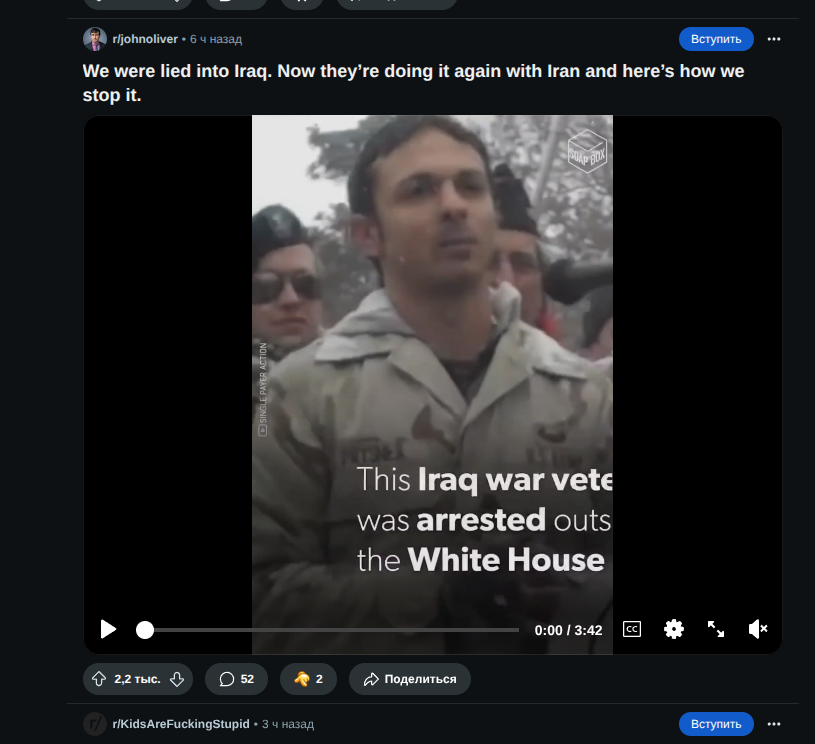
Task: Join r/johnoliver with Вступить button
Action: (716, 39)
